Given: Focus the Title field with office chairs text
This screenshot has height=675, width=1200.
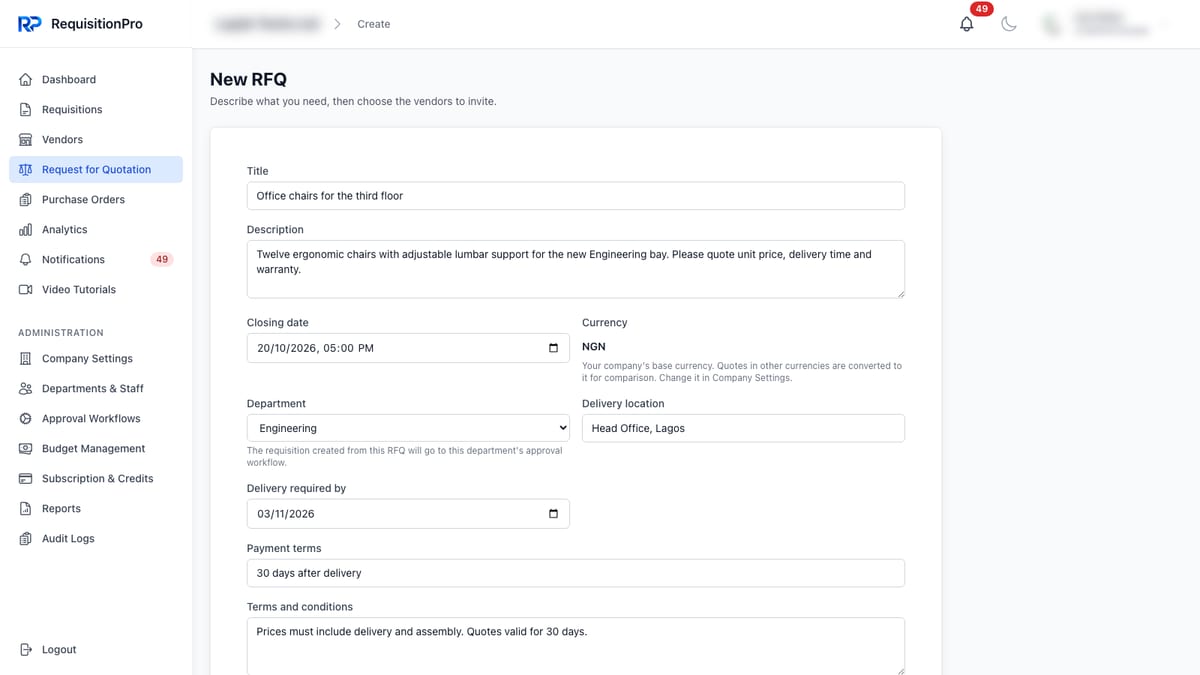Looking at the screenshot, I should [x=576, y=196].
